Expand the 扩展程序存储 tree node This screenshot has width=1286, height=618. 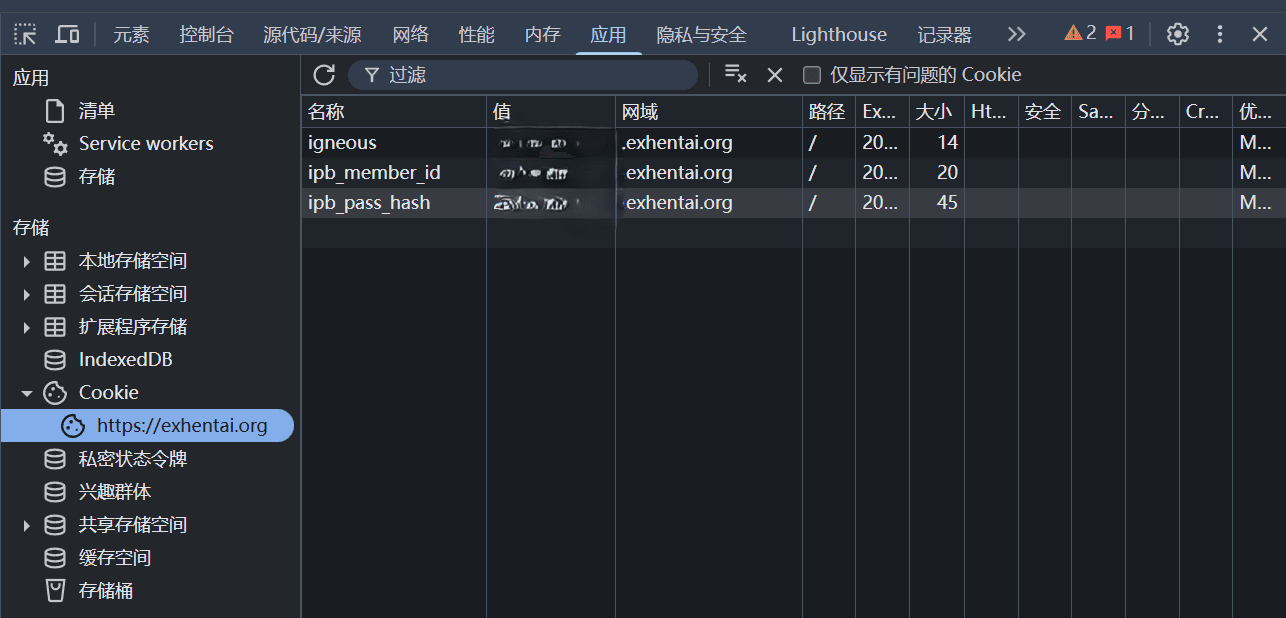click(27, 328)
